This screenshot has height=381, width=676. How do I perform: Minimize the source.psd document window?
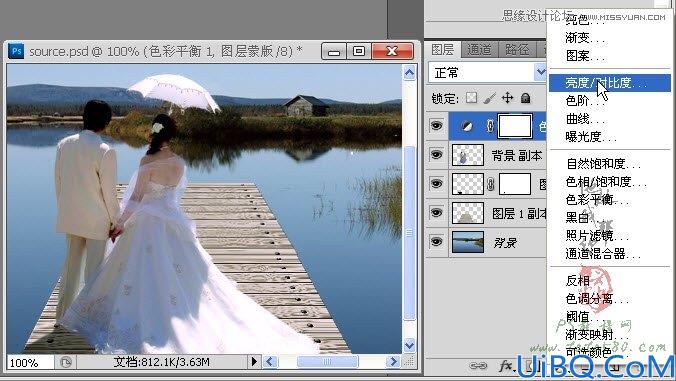point(333,51)
